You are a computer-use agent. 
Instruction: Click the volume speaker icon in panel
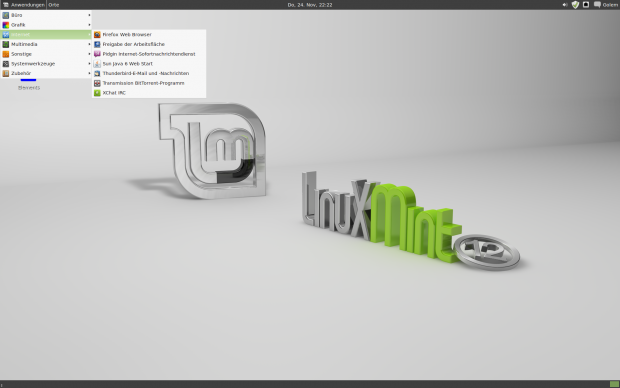click(565, 5)
